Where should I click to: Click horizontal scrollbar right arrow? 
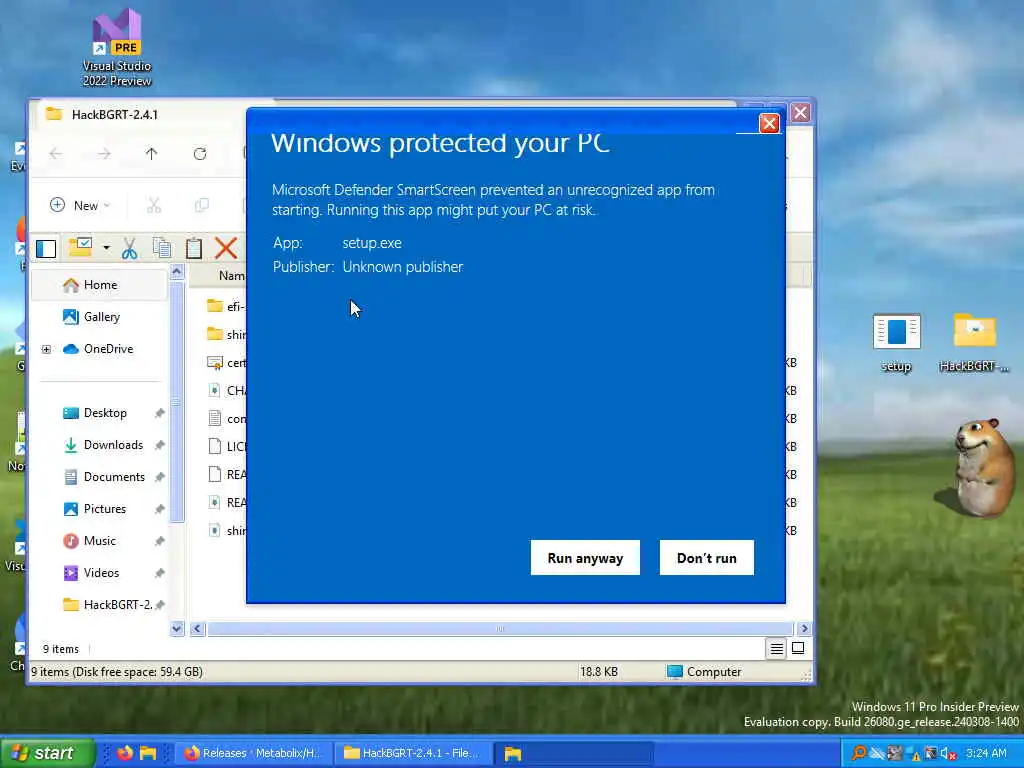(804, 629)
